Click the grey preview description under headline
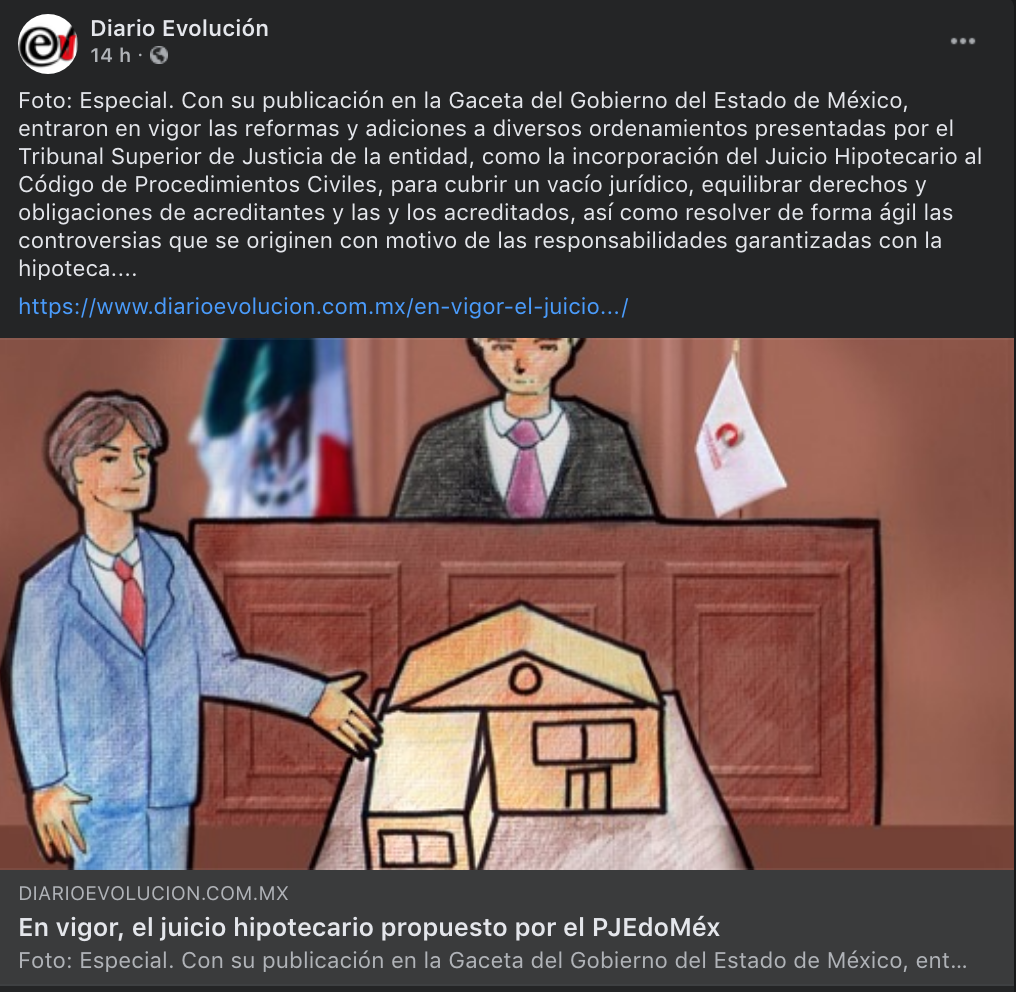The width and height of the screenshot is (1016, 992). [492, 960]
